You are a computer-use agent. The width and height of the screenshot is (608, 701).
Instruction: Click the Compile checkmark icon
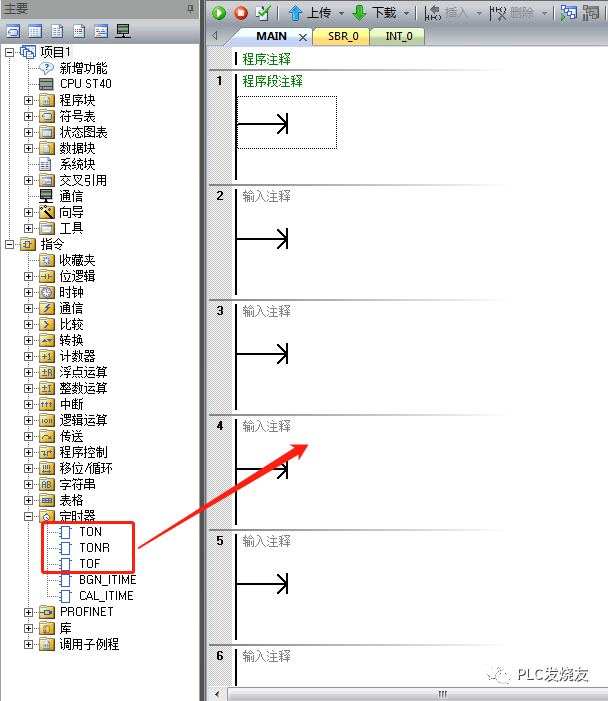coord(263,13)
